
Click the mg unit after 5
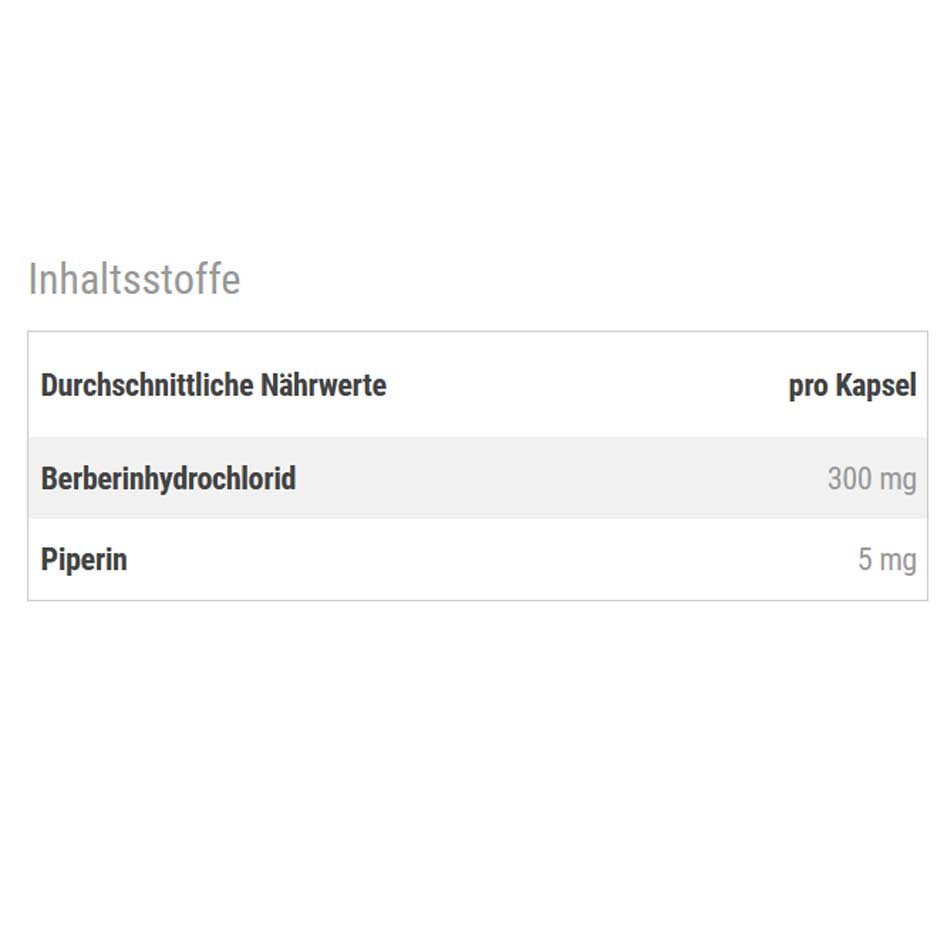point(897,561)
